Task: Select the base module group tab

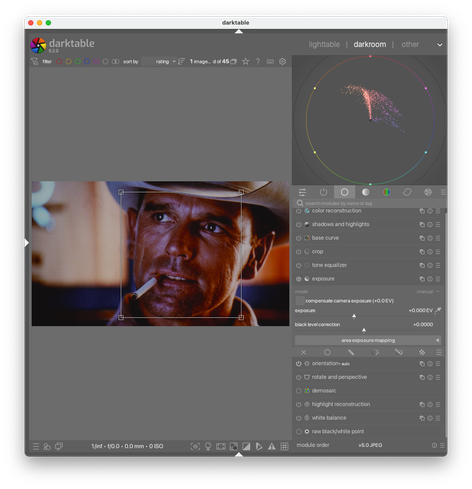Action: pyautogui.click(x=344, y=192)
